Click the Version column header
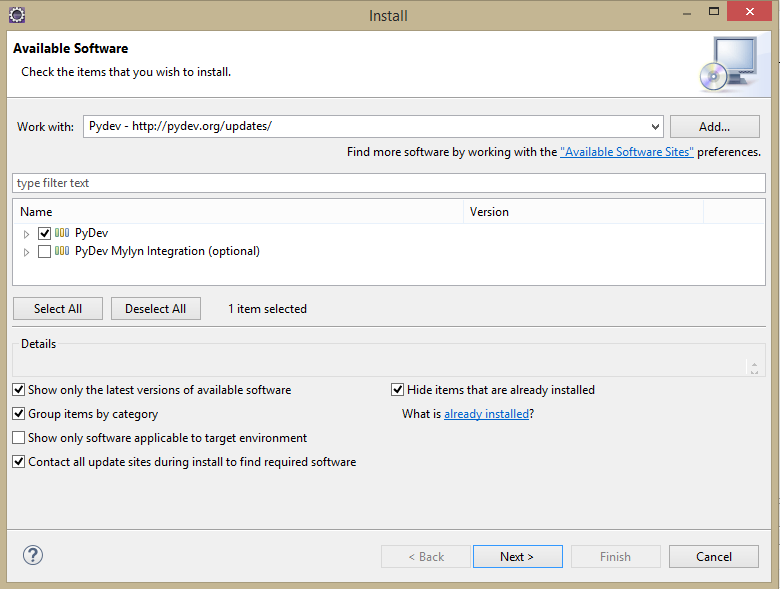The image size is (780, 589). [584, 212]
